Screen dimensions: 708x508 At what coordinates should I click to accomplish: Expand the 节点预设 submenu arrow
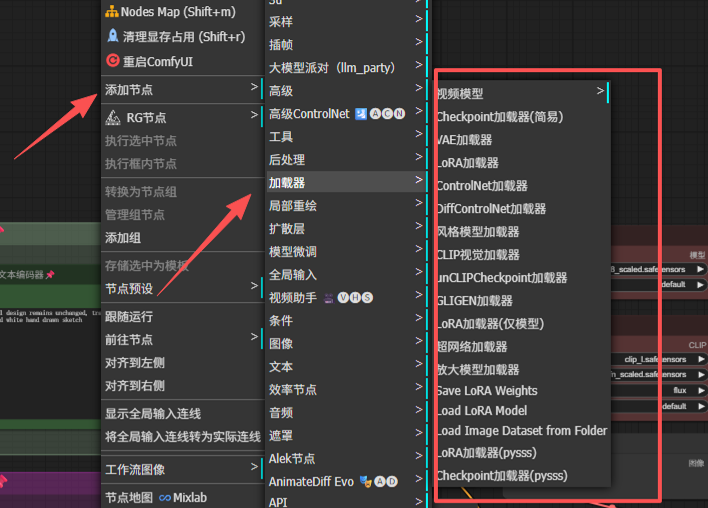254,288
